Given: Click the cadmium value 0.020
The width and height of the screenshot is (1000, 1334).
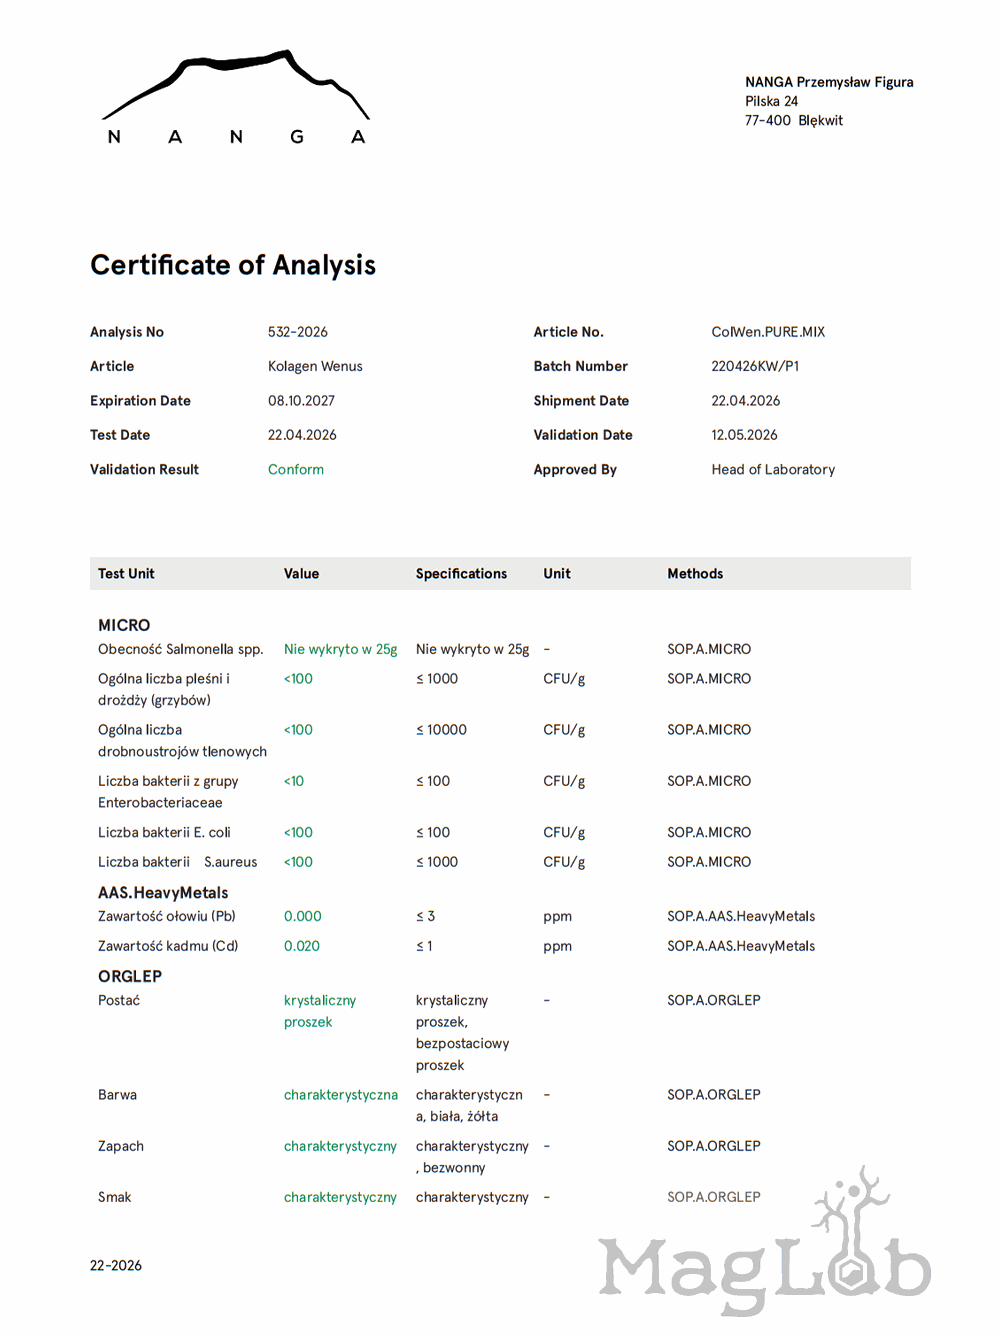Looking at the screenshot, I should [x=302, y=946].
